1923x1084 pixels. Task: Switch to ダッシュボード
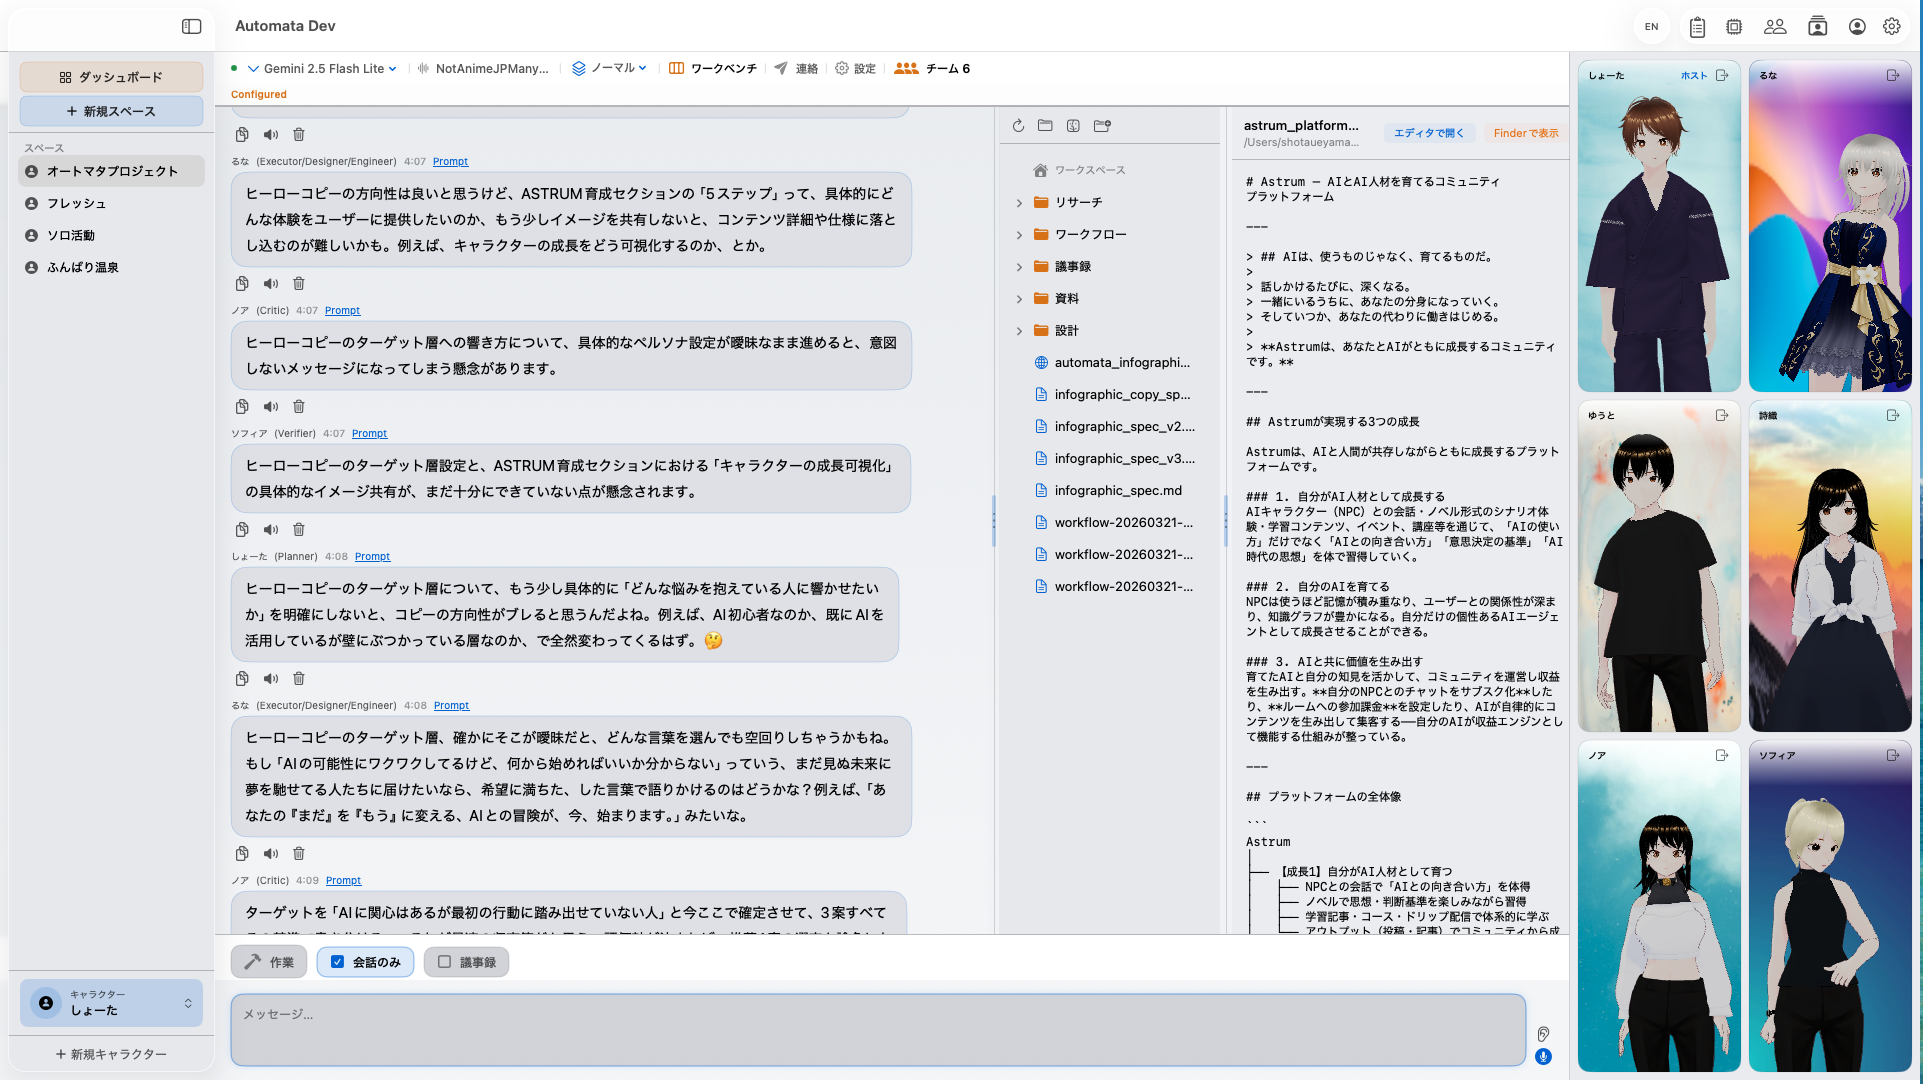111,76
